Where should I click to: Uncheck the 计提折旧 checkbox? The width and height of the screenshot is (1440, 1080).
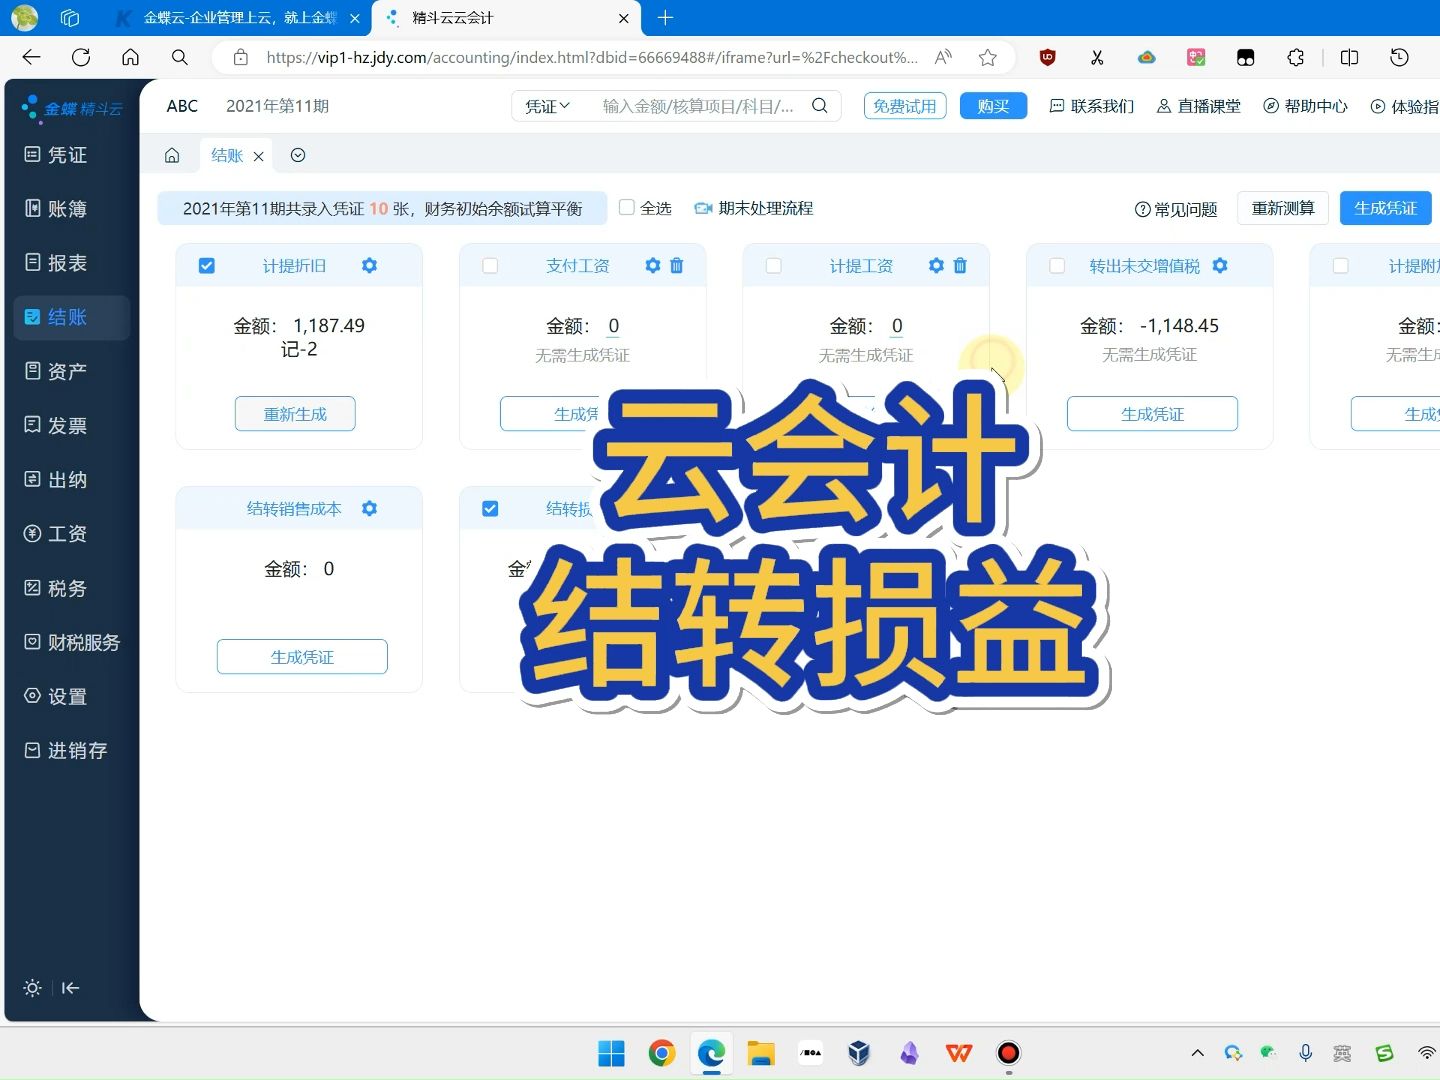point(207,266)
